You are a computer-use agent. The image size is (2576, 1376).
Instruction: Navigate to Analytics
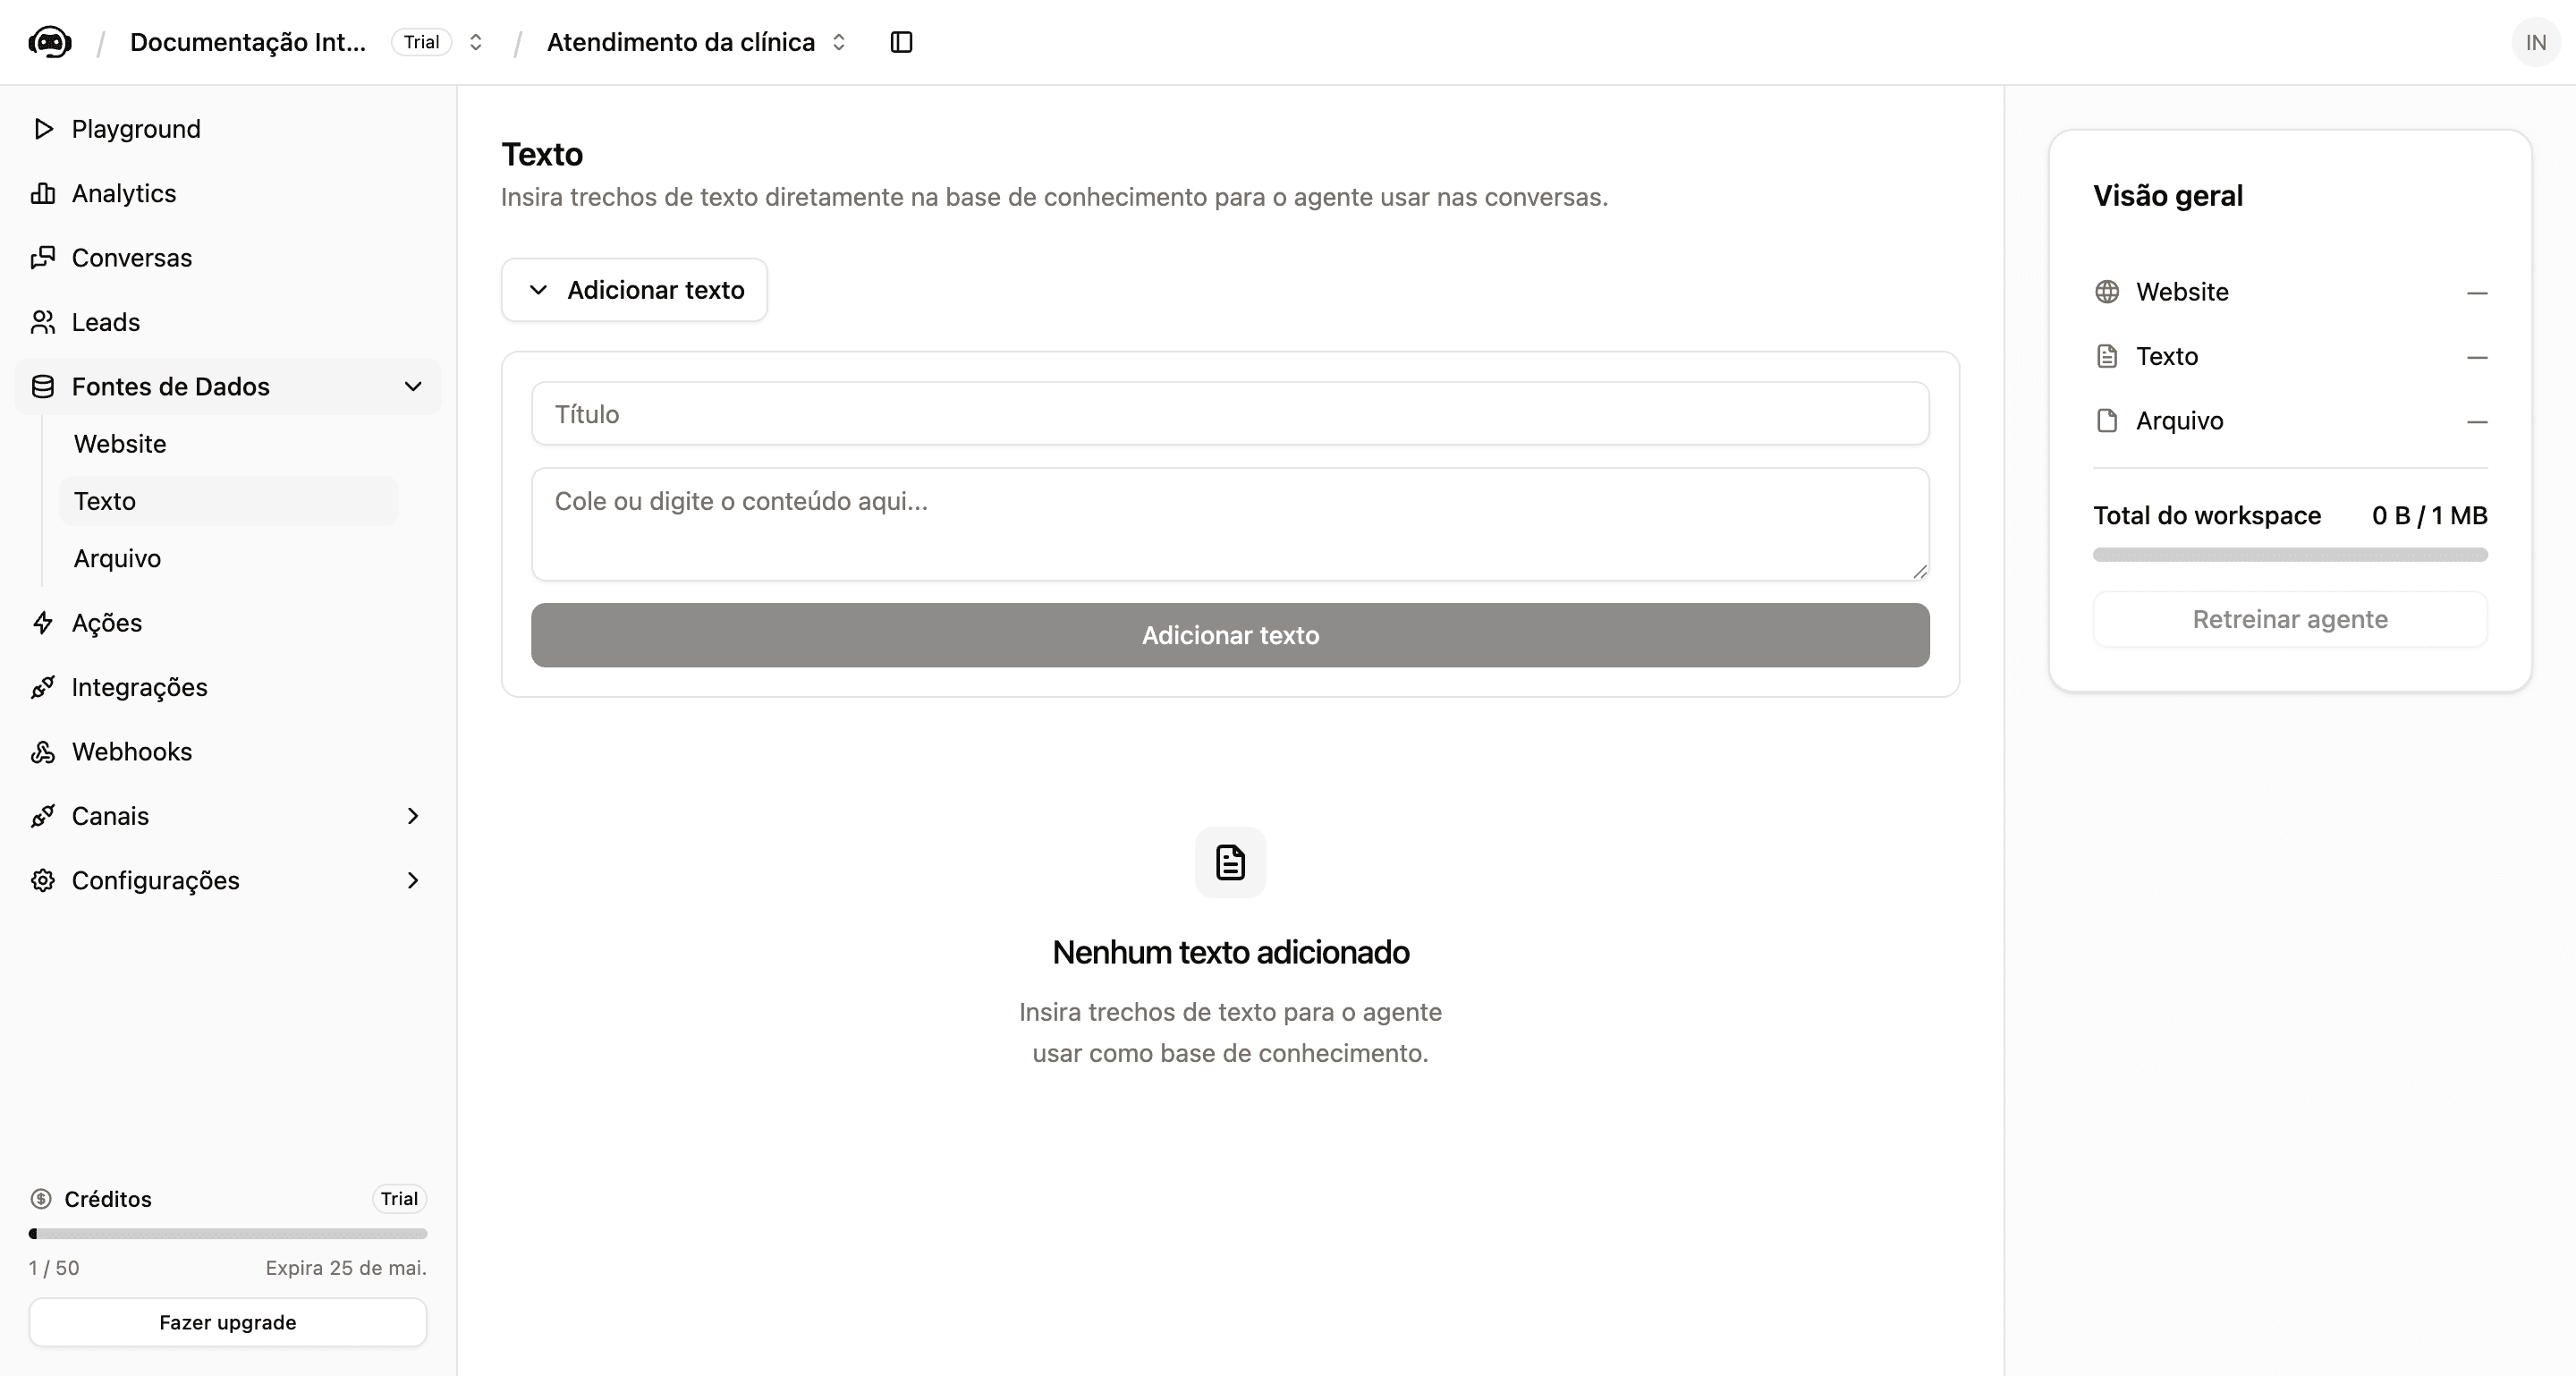pos(124,193)
